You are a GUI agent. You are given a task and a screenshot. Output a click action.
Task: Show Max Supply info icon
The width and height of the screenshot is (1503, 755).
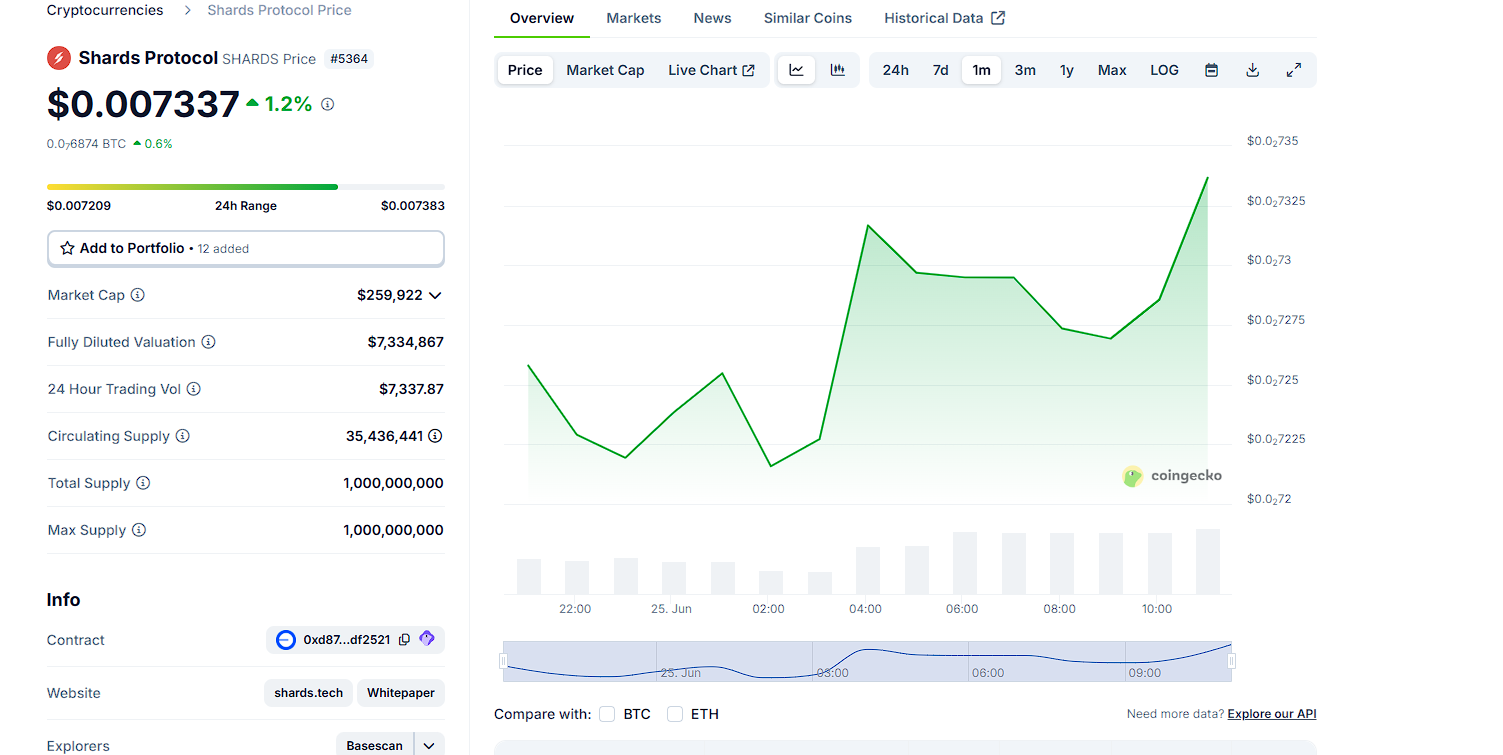139,530
